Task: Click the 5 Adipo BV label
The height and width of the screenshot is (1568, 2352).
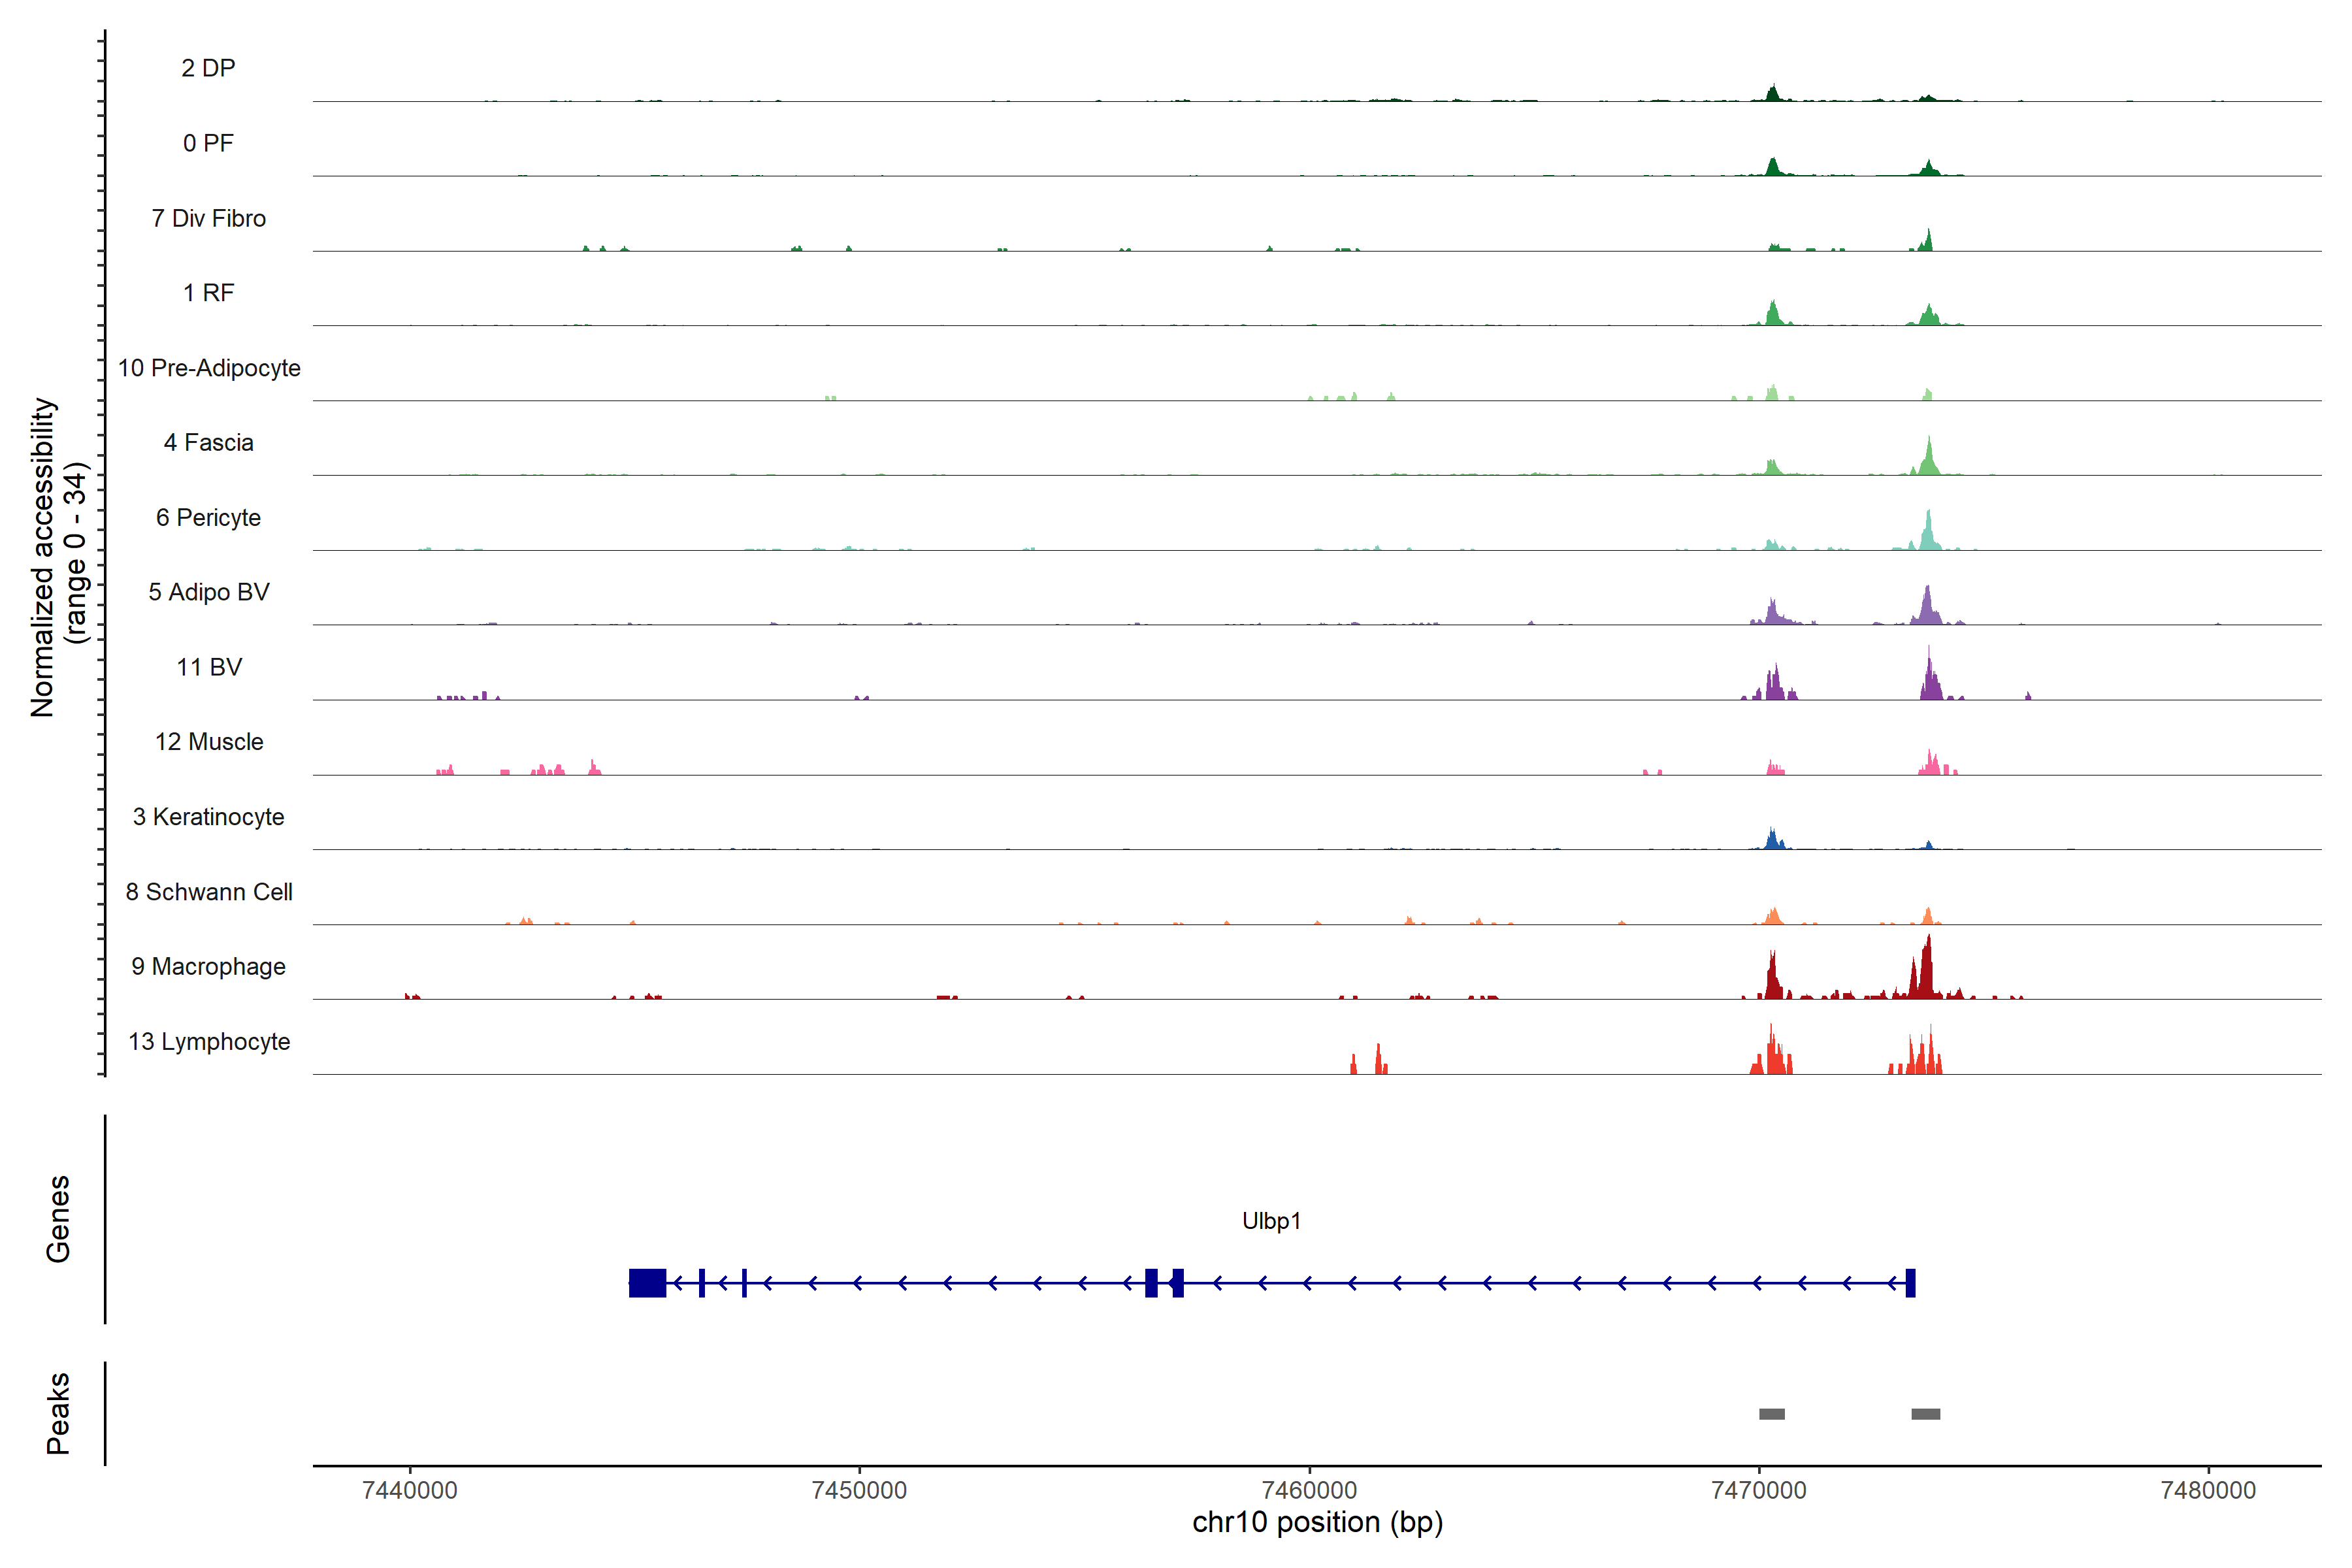Action: click(208, 592)
